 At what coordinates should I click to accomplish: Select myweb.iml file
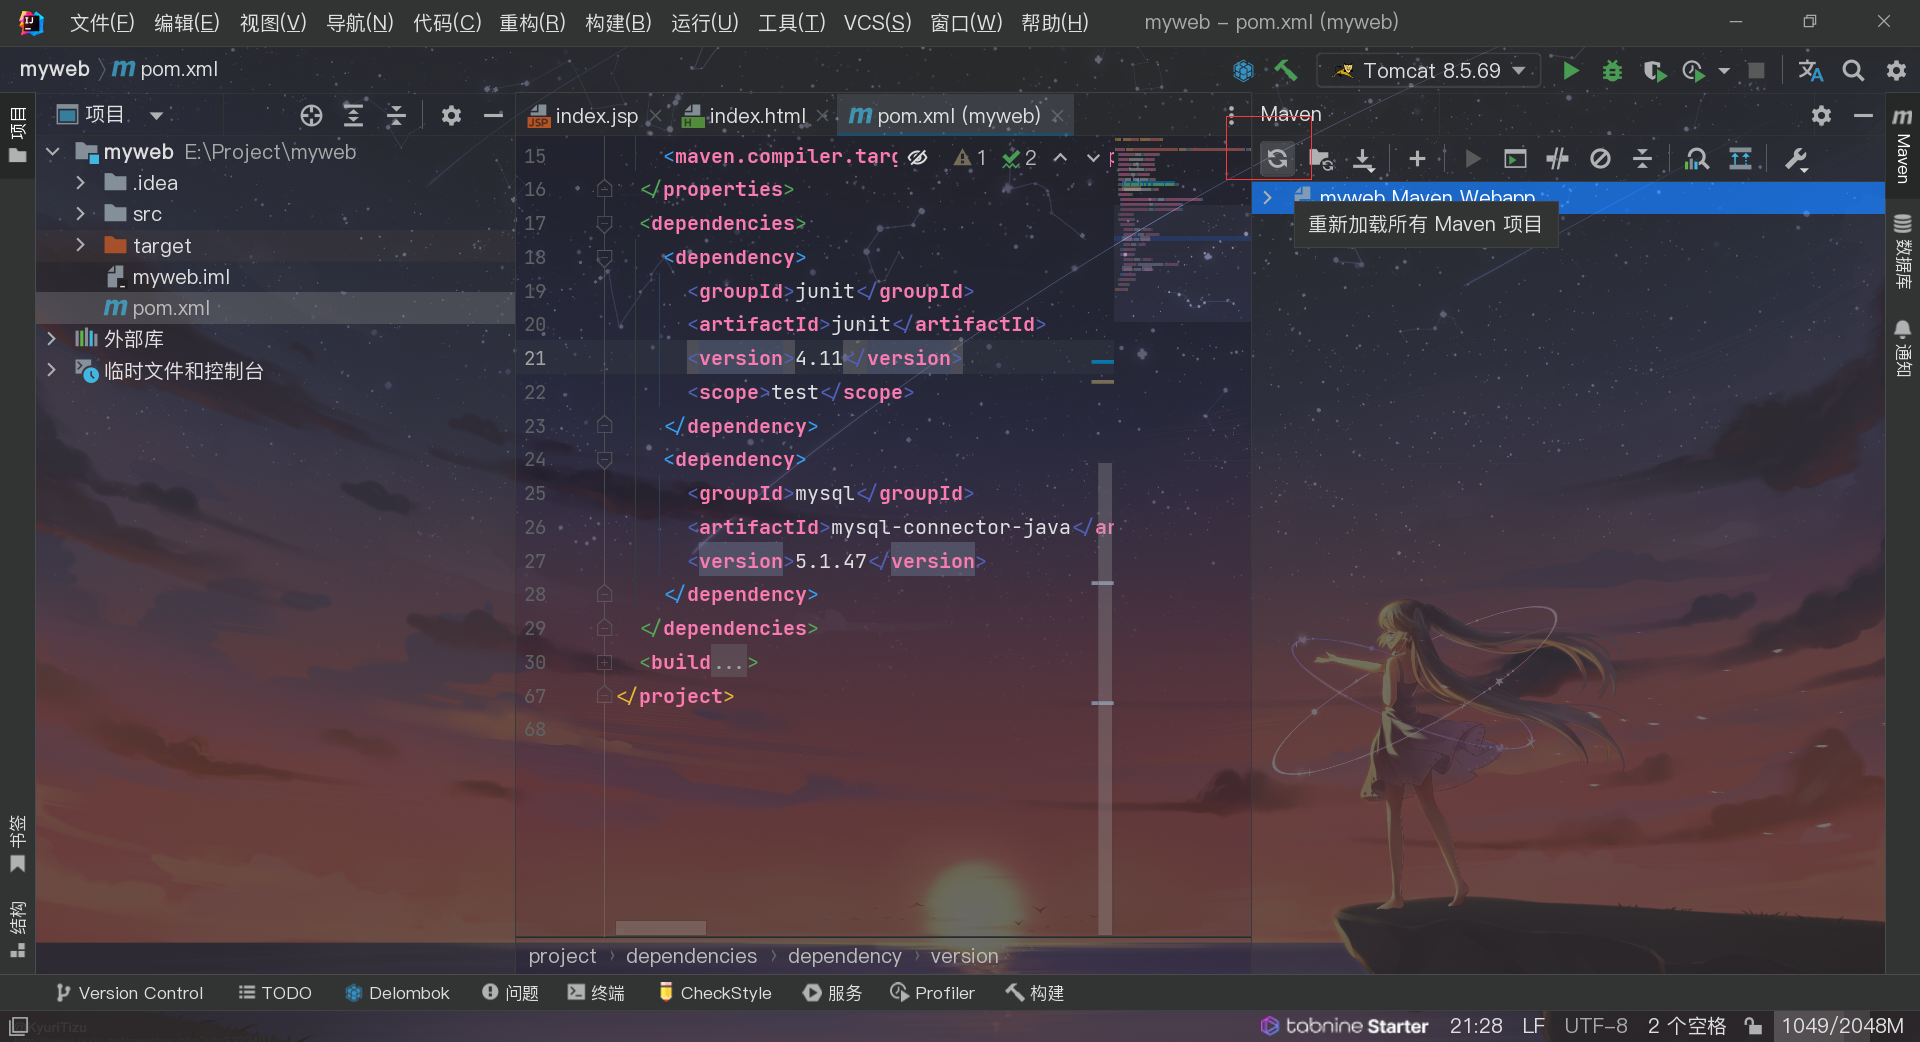click(x=181, y=277)
